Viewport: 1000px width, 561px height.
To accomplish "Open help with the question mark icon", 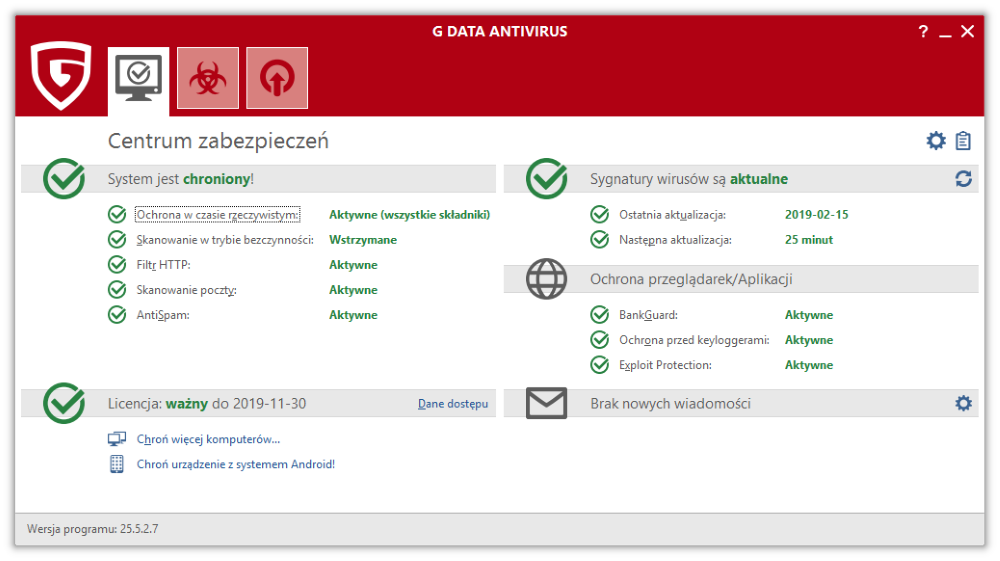I will tap(923, 31).
